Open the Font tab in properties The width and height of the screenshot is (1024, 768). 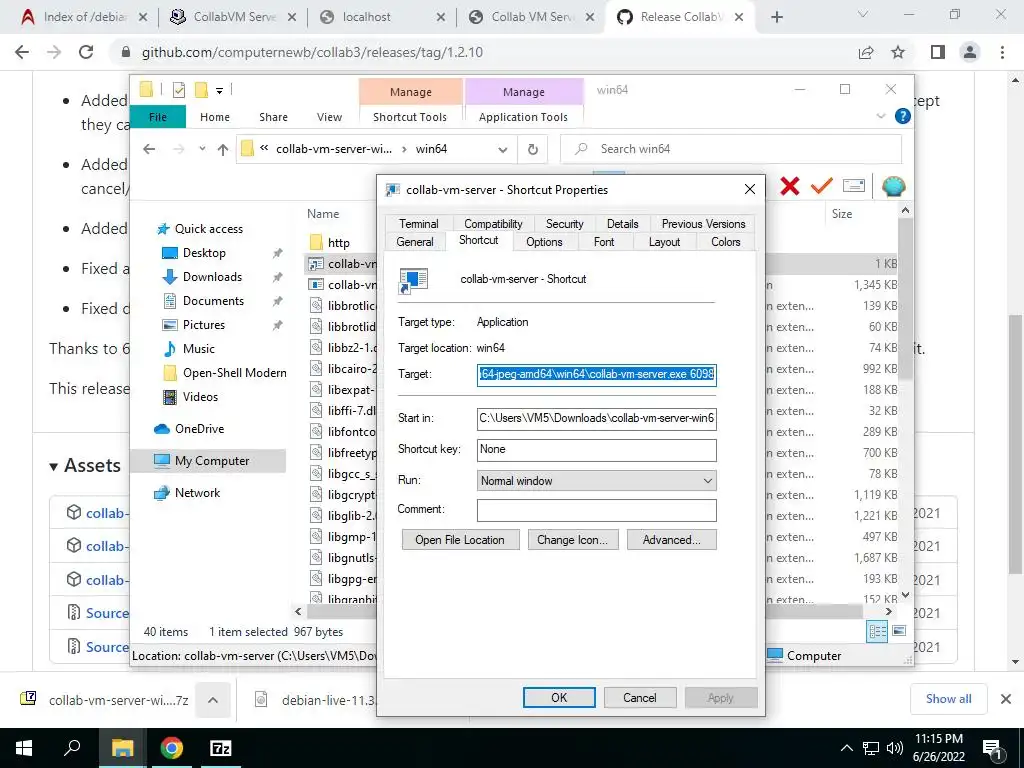603,242
